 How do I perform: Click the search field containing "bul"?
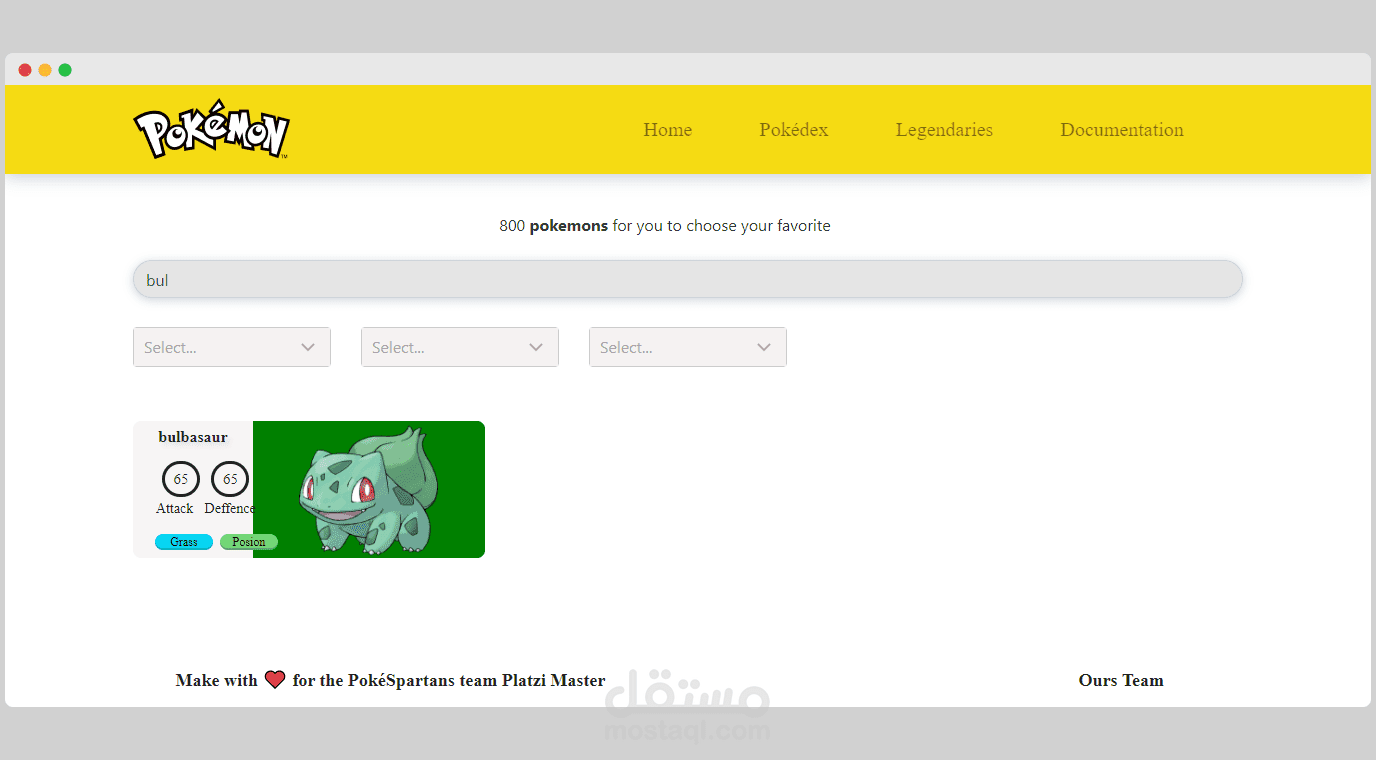688,279
